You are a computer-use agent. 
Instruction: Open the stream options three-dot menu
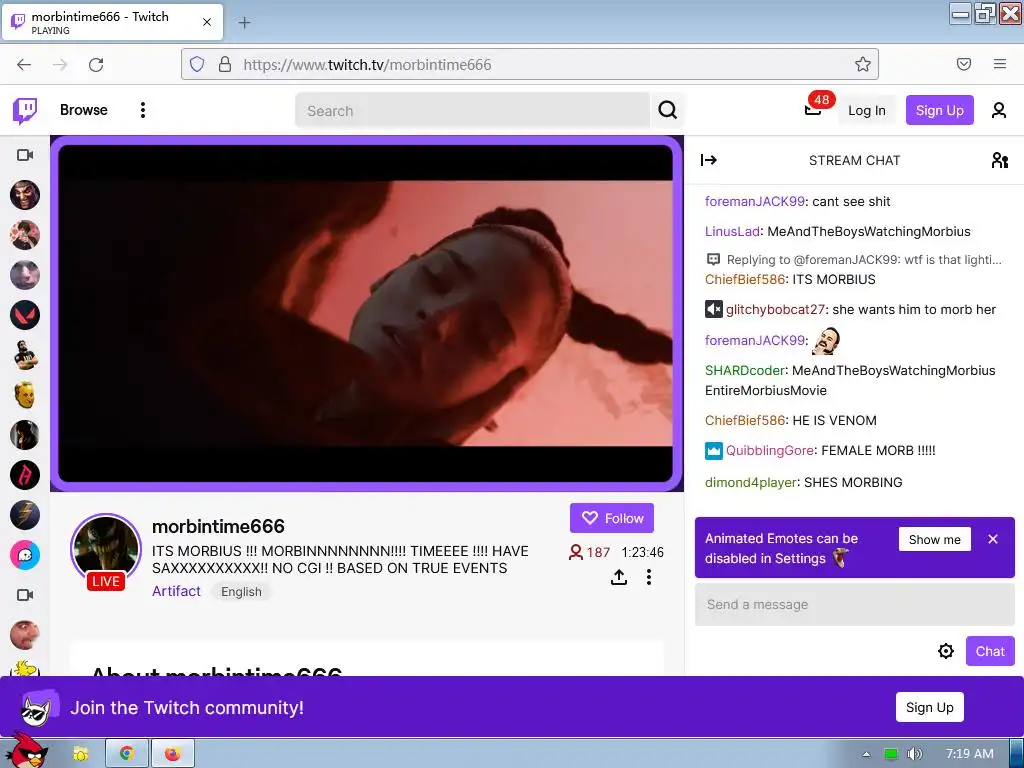[648, 577]
